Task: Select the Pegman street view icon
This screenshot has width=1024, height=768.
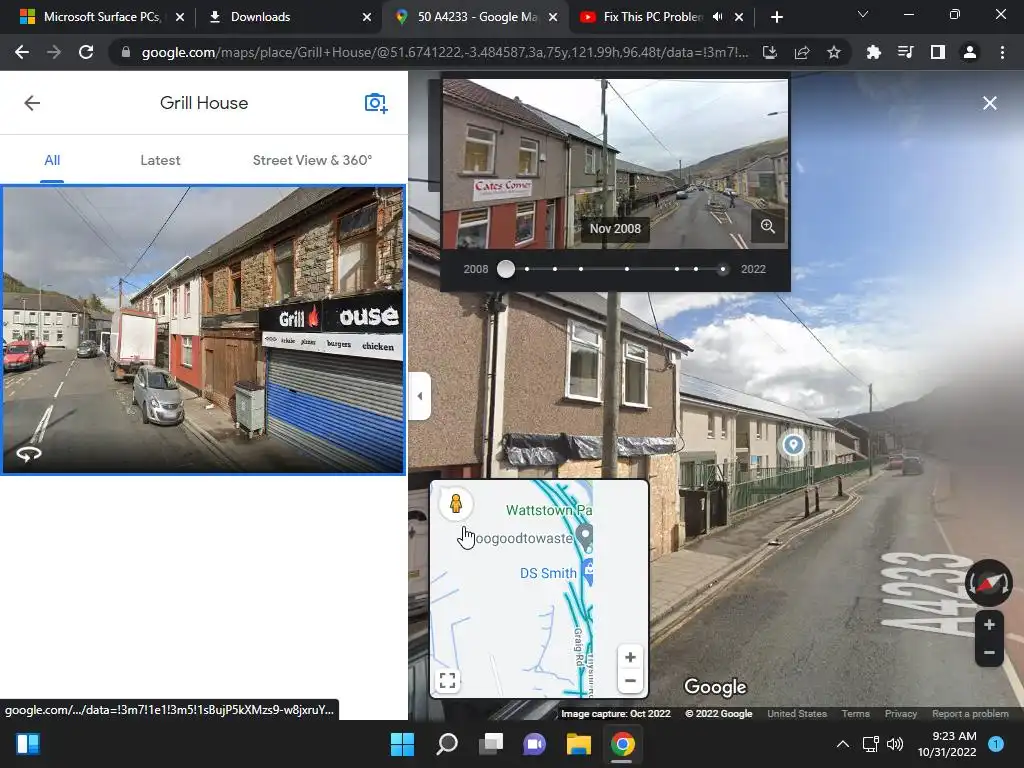Action: point(456,504)
